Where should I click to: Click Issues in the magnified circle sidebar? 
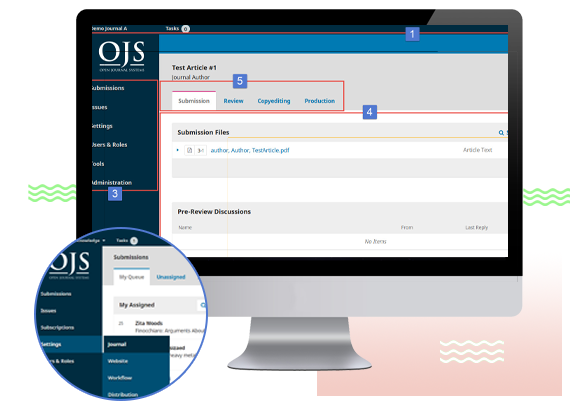[48, 311]
